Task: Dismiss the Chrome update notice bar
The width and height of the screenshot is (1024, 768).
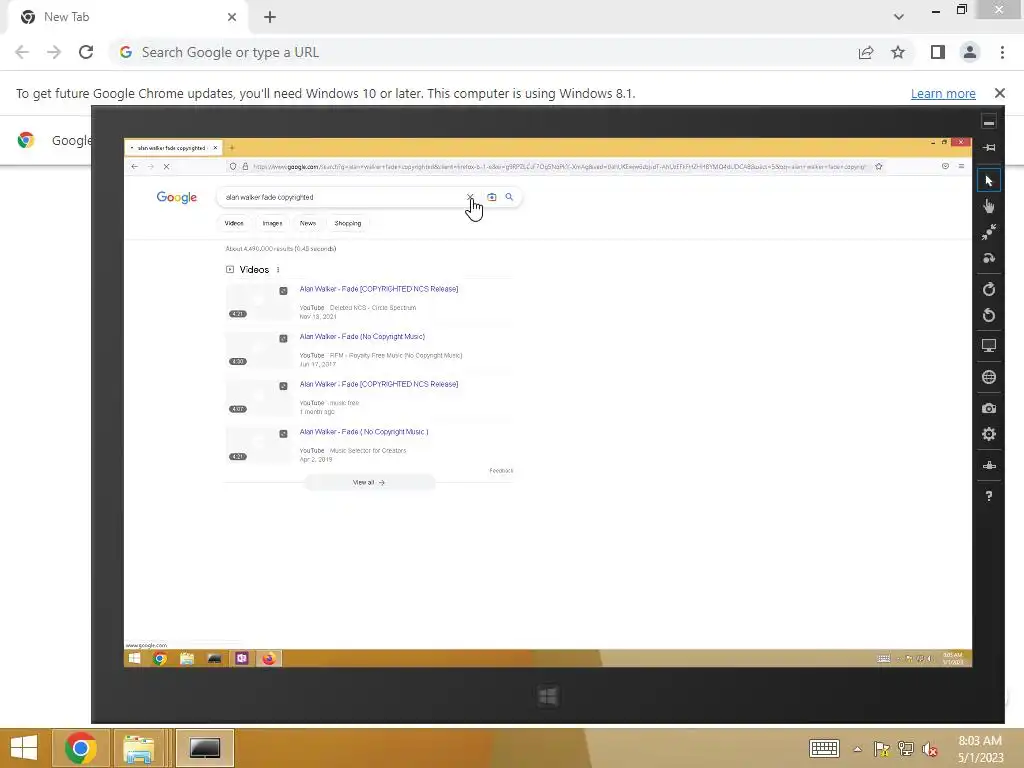Action: (999, 93)
